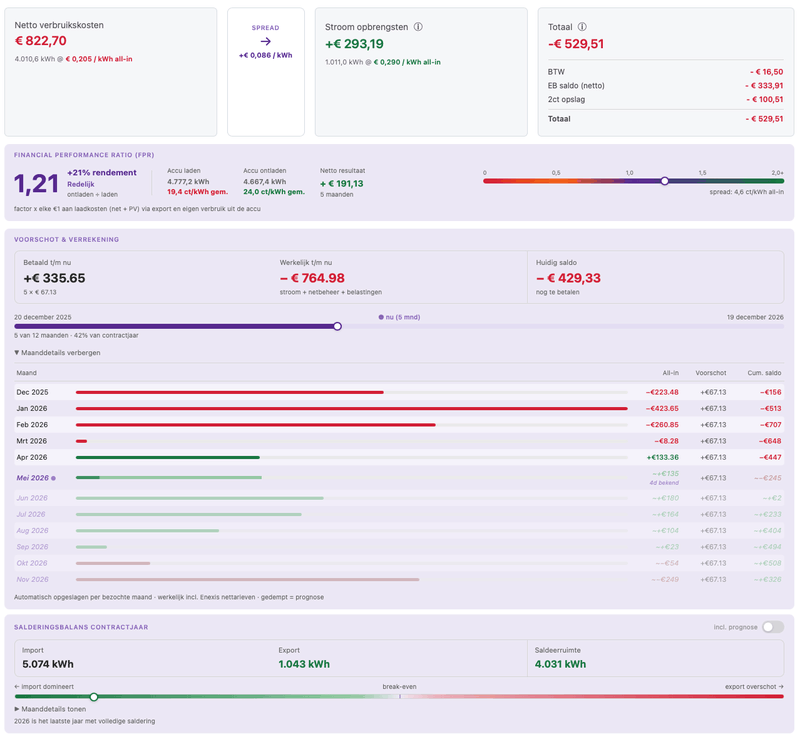Click the Voorschot column header

pyautogui.click(x=711, y=373)
